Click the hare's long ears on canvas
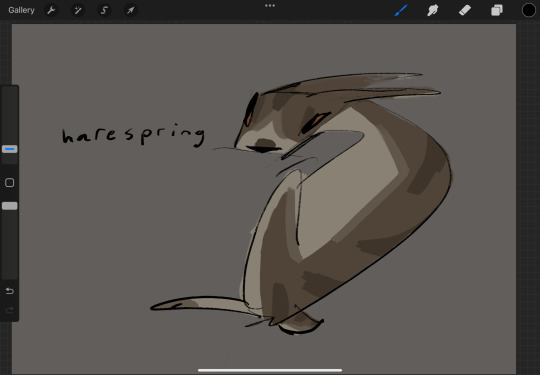 [x=351, y=87]
